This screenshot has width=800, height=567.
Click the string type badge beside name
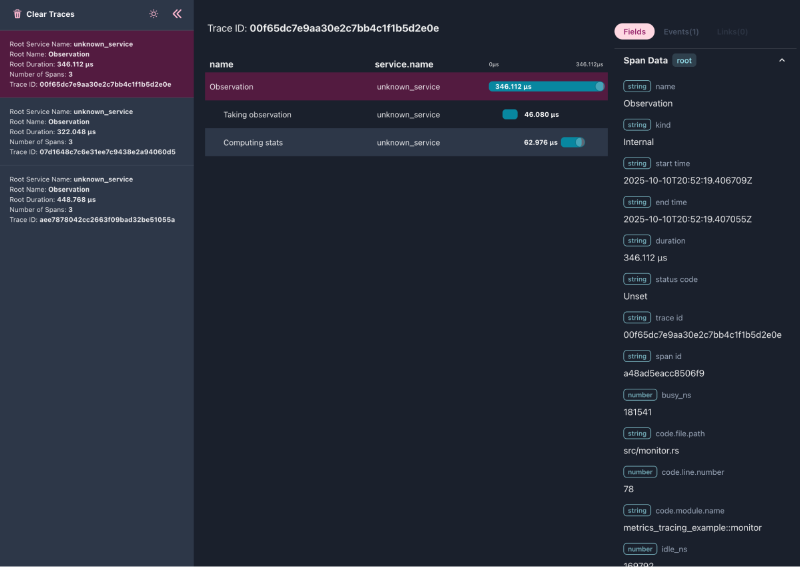point(637,87)
